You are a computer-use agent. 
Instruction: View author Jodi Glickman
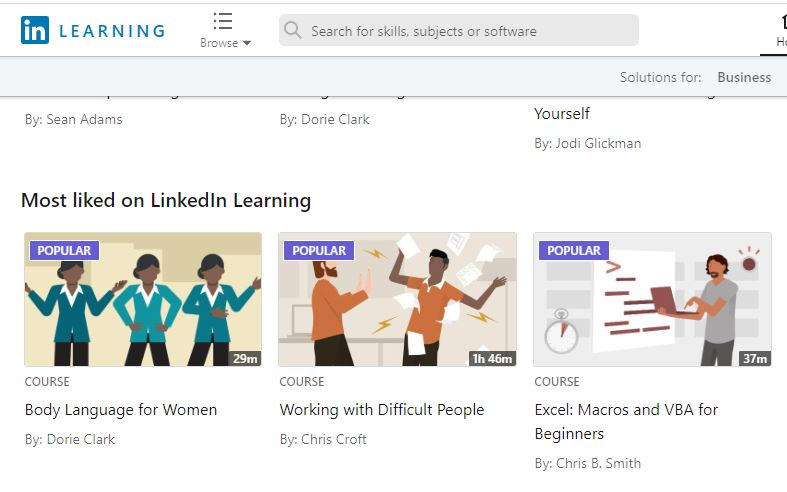[x=598, y=144]
